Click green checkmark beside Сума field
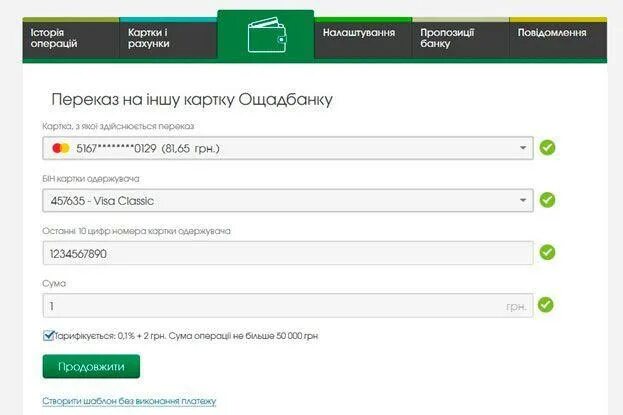The width and height of the screenshot is (623, 415). (x=546, y=305)
